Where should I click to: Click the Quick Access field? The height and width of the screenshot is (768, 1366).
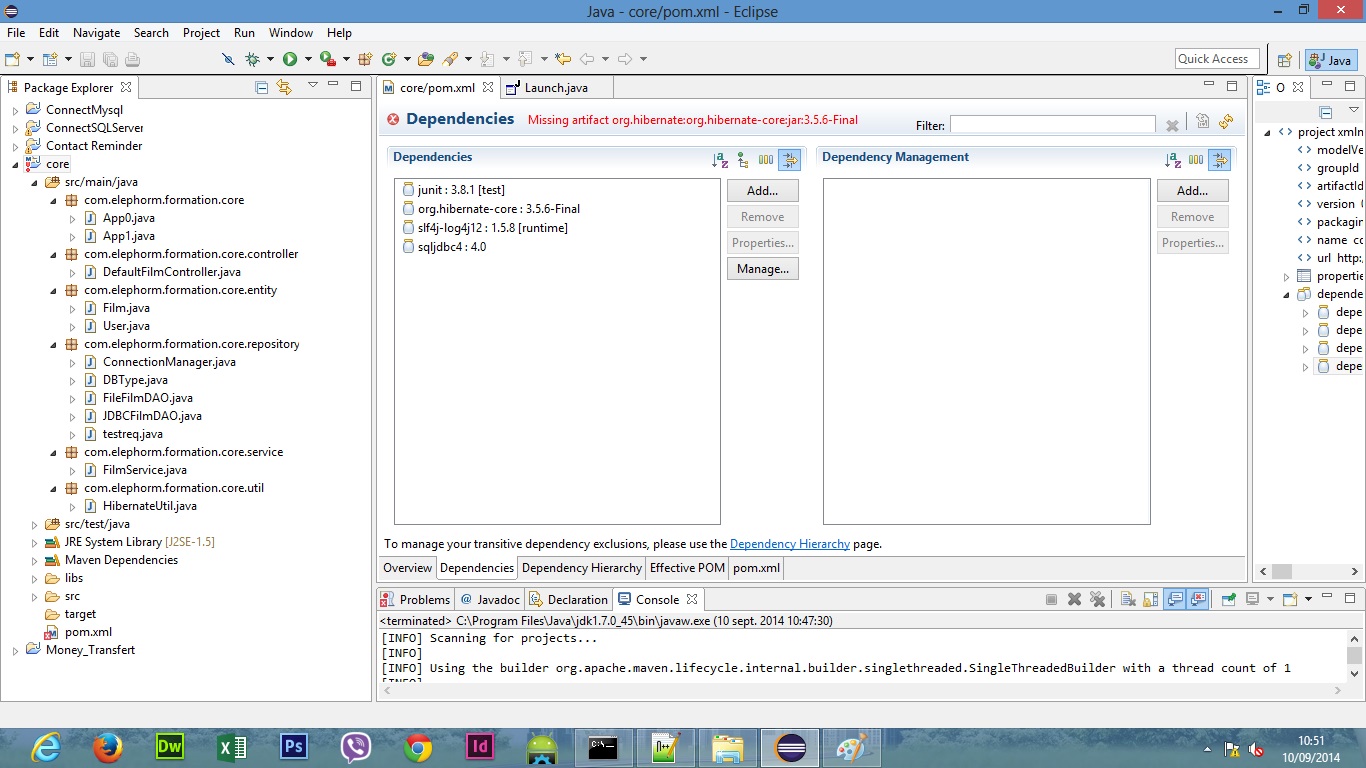click(1217, 59)
